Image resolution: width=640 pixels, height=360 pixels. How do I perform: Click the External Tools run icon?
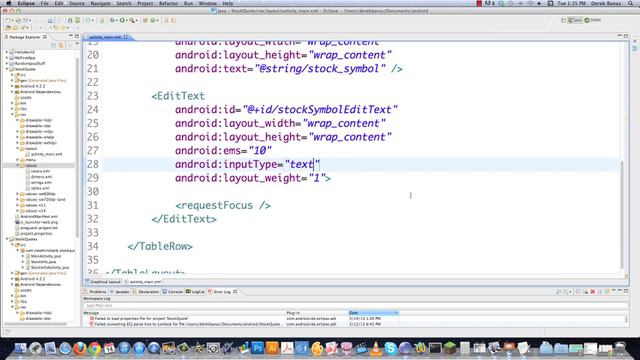(133, 20)
